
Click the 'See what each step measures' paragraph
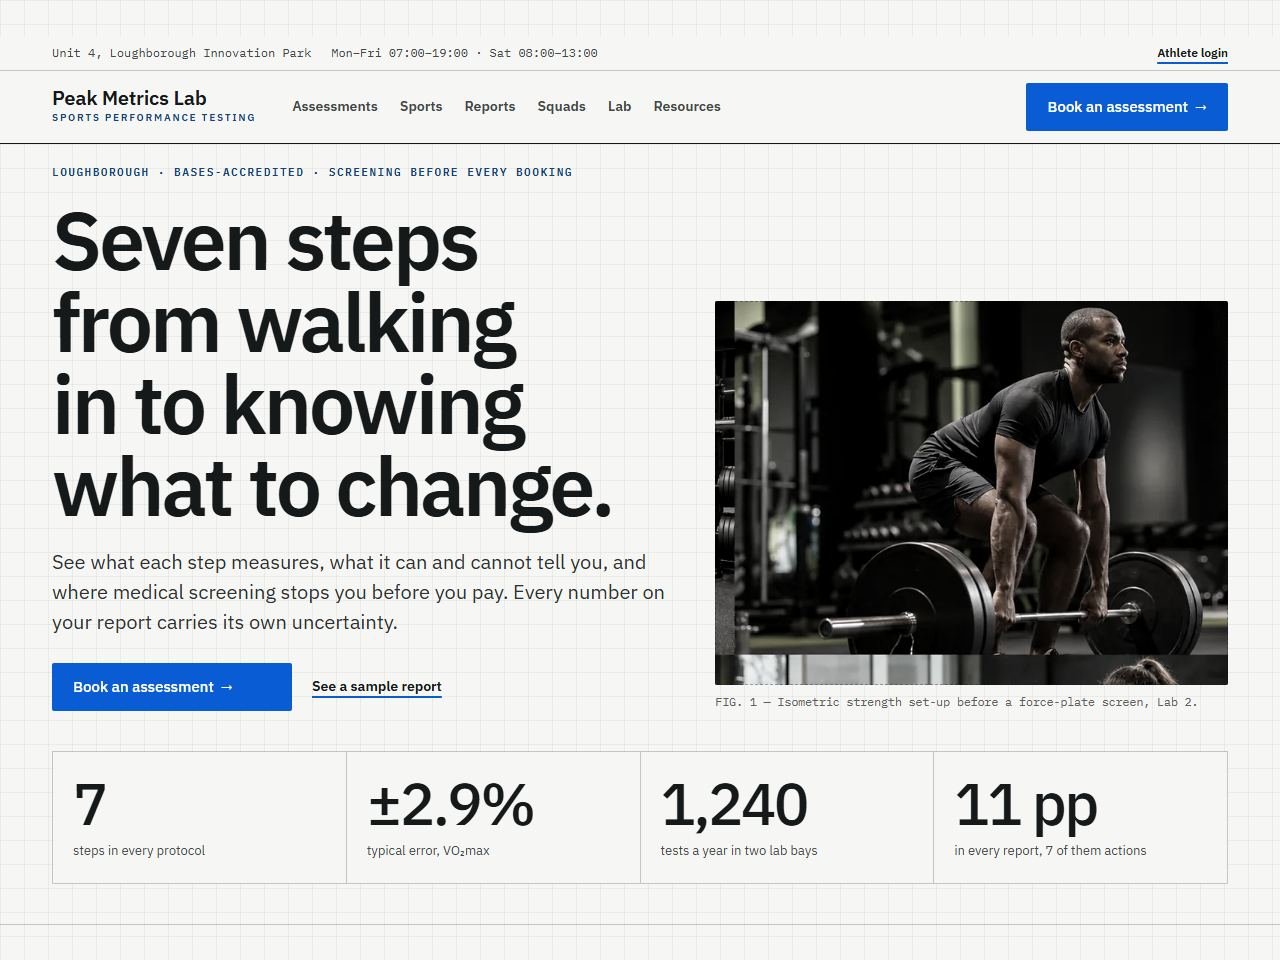pyautogui.click(x=358, y=592)
